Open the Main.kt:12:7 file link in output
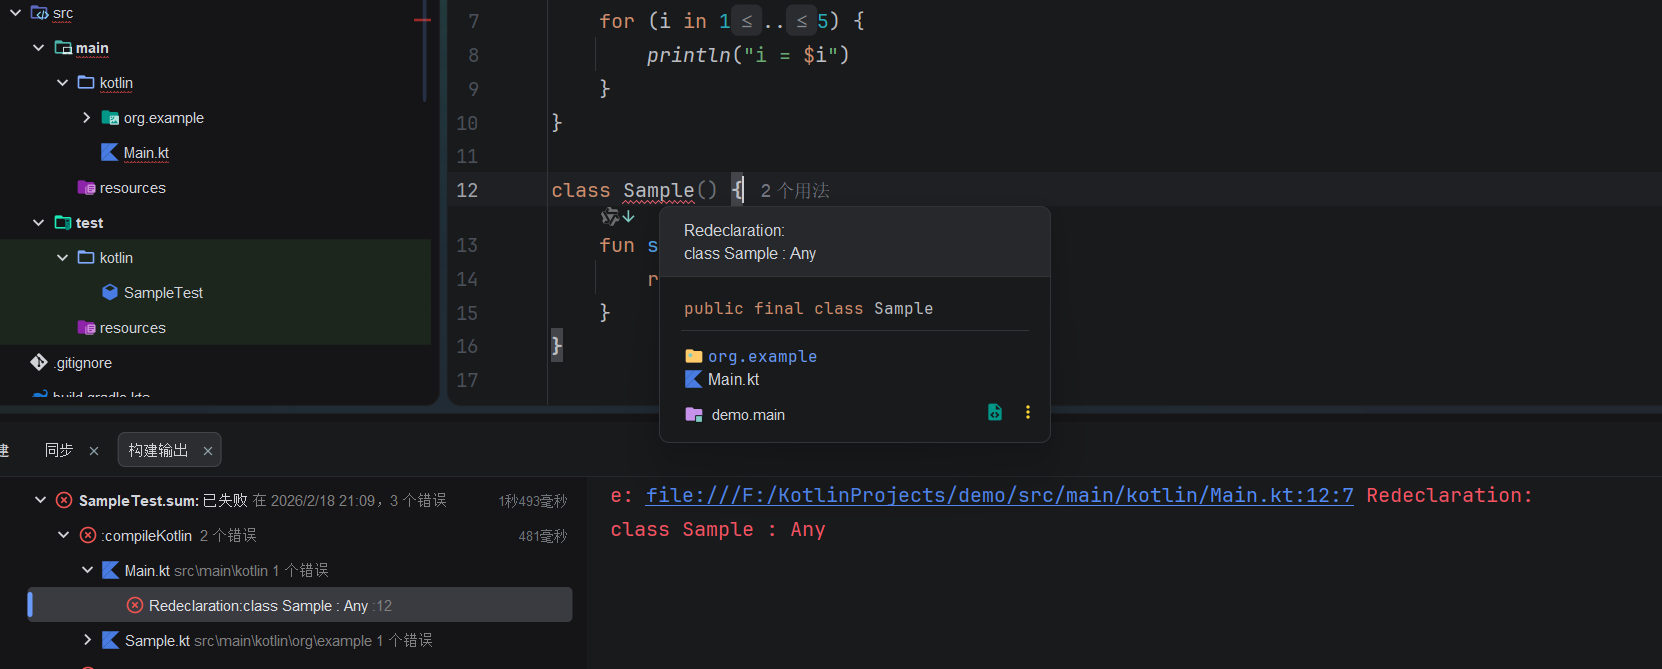This screenshot has width=1662, height=669. pyautogui.click(x=999, y=495)
